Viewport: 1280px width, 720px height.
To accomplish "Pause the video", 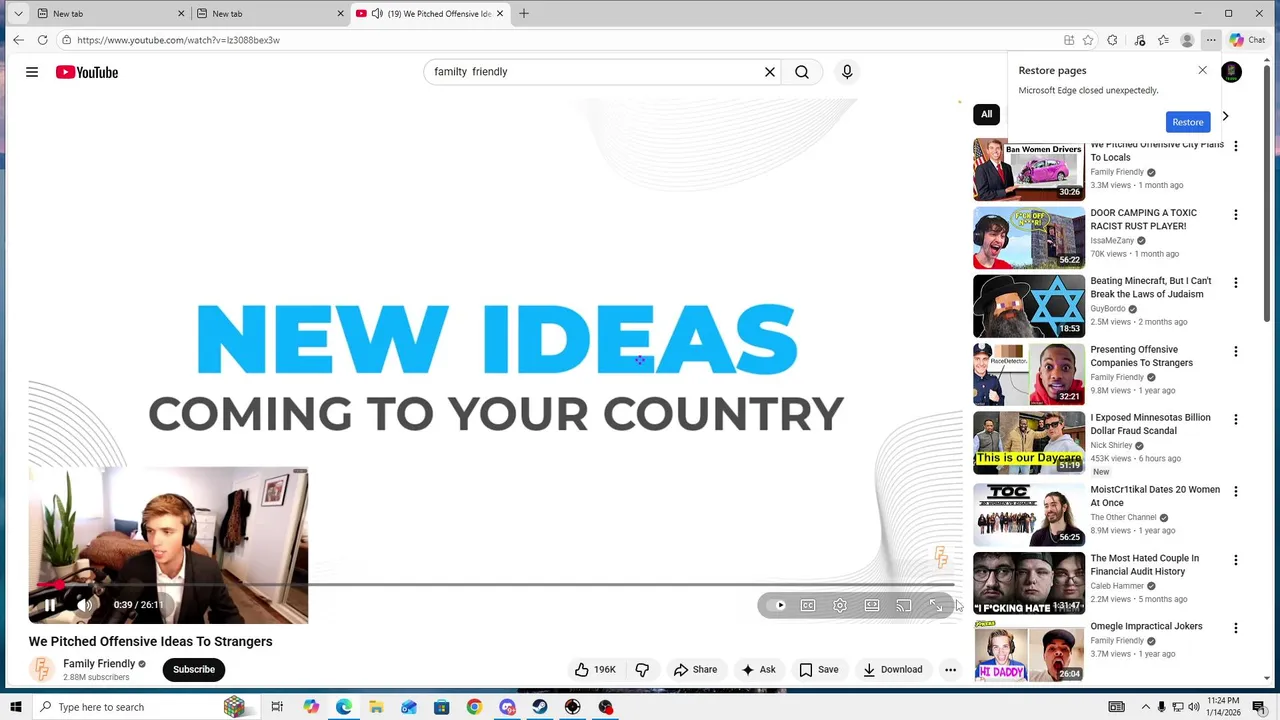I will 50,605.
